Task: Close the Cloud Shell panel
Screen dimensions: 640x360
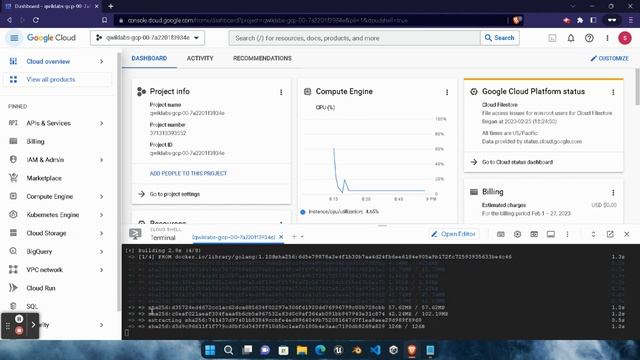Action: tap(627, 234)
